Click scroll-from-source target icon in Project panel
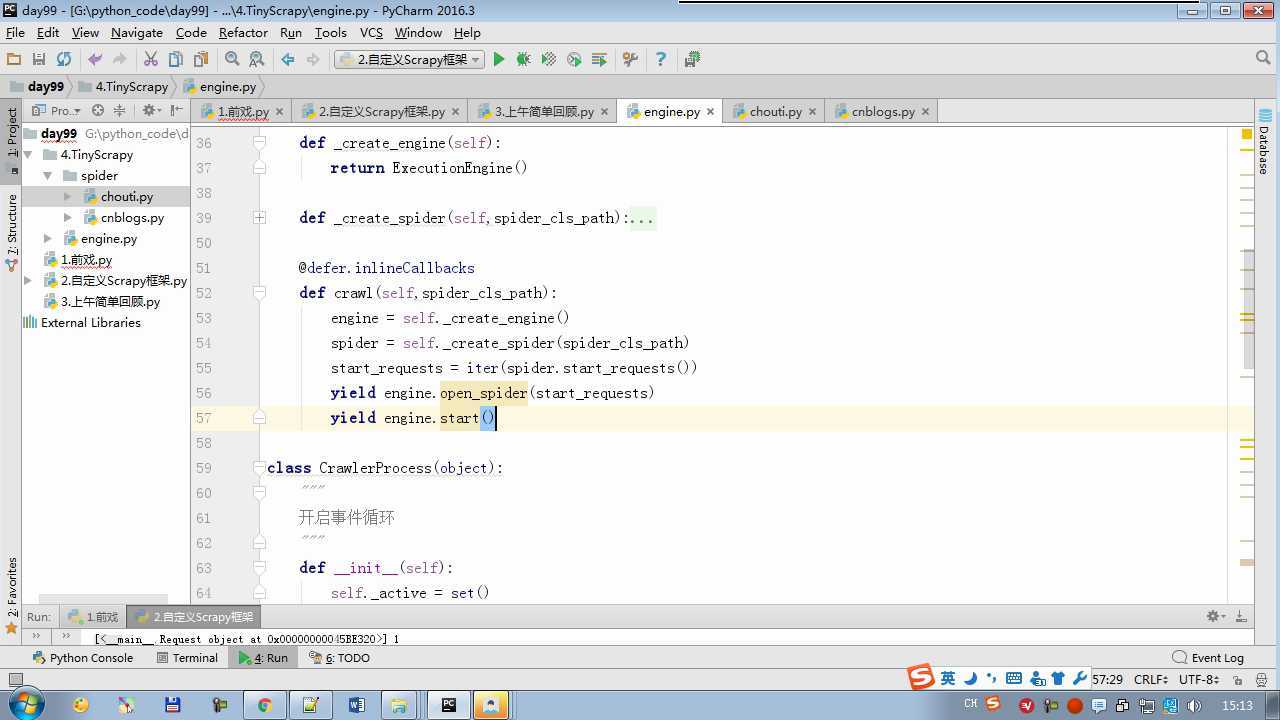The width and height of the screenshot is (1280, 720). (x=98, y=111)
